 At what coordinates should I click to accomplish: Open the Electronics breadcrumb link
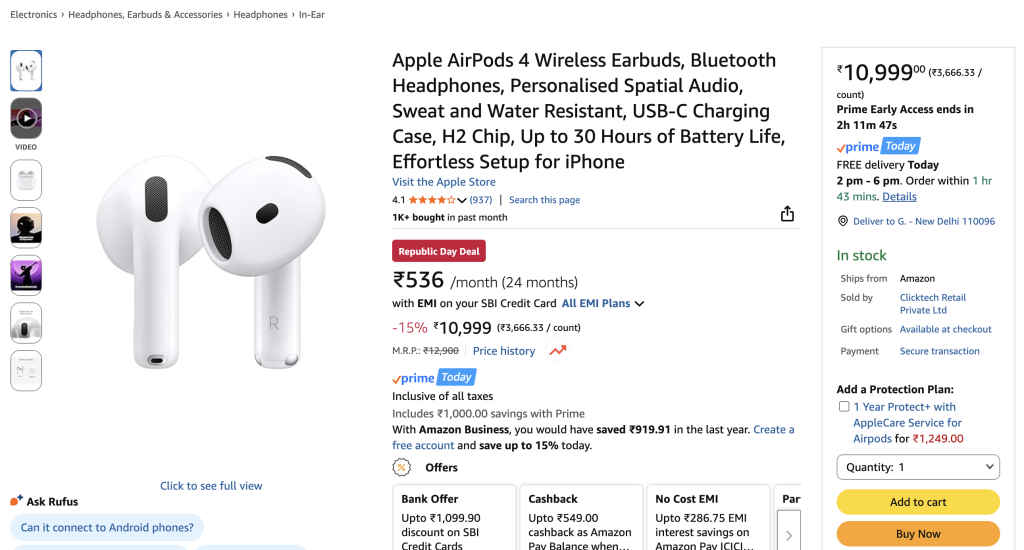(x=33, y=15)
